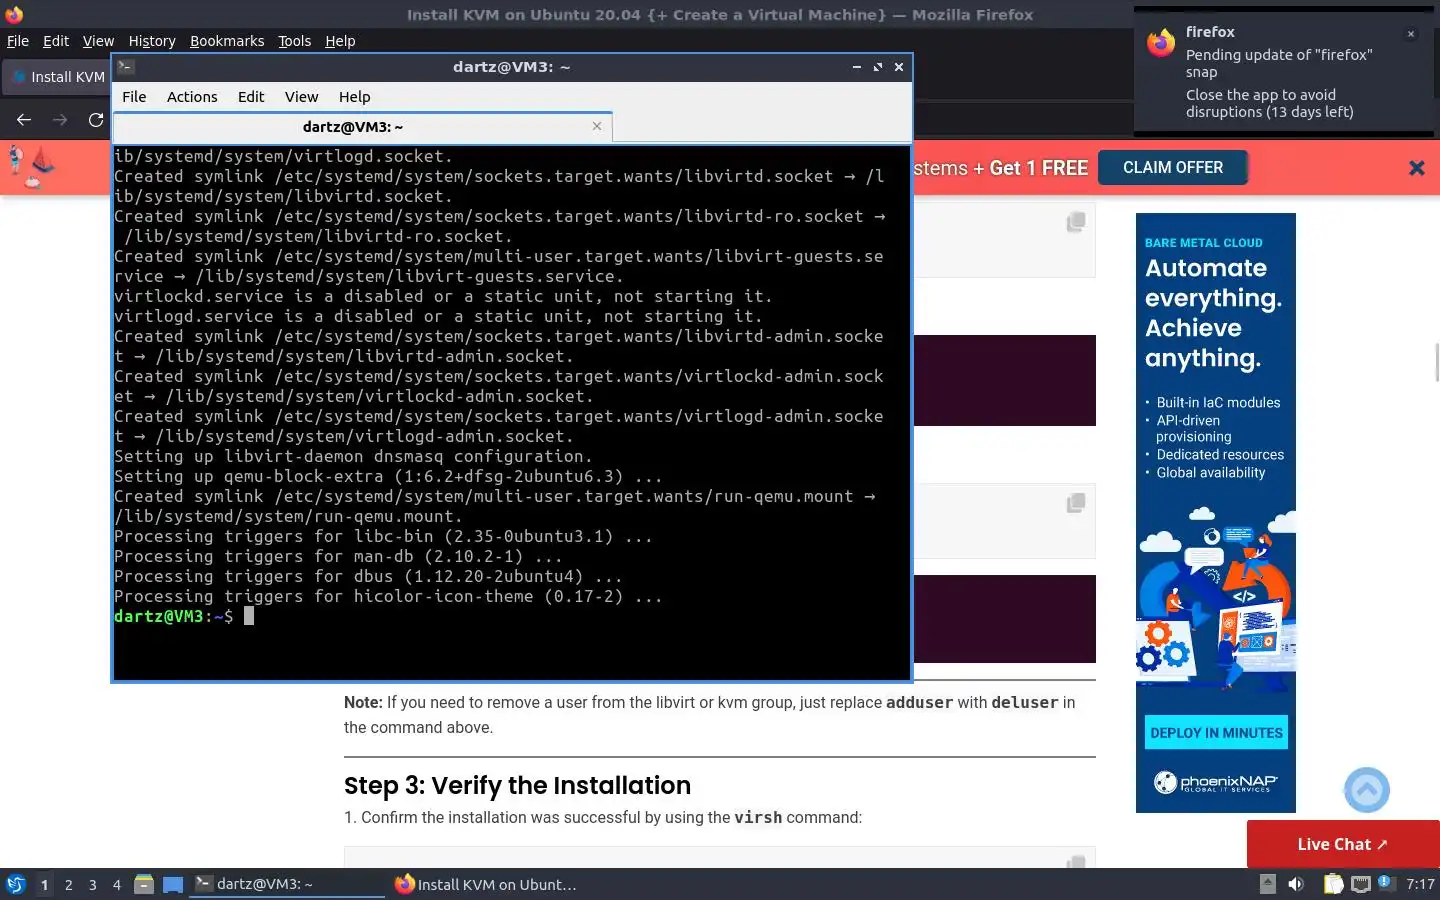Image resolution: width=1440 pixels, height=900 pixels.
Task: Click the show desktop taskbar icon
Action: point(173,884)
